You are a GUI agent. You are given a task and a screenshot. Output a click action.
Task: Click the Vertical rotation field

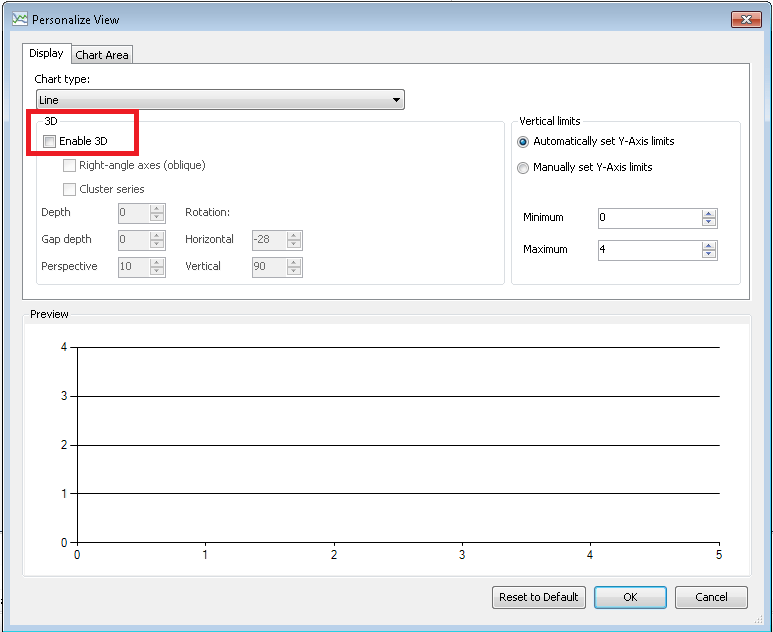pos(269,267)
